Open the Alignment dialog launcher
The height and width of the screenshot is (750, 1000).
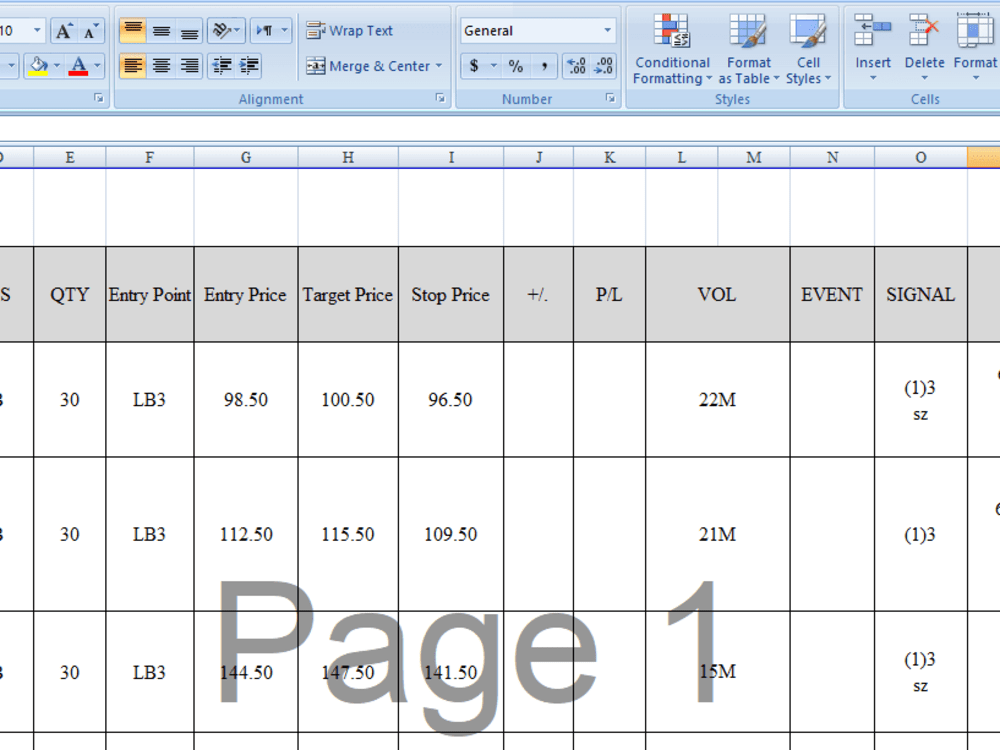coord(439,98)
